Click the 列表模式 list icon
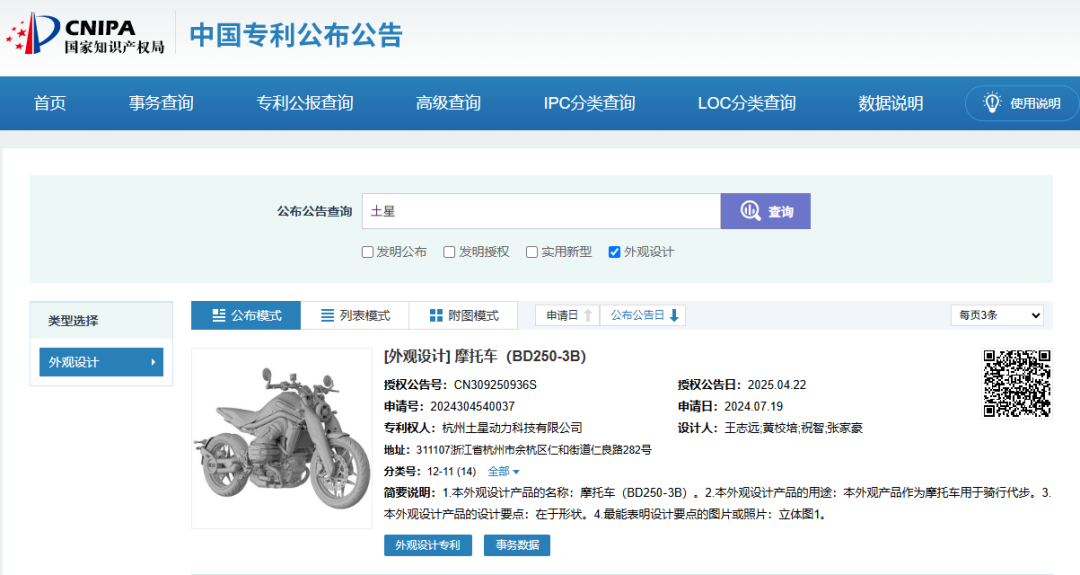 [x=328, y=315]
